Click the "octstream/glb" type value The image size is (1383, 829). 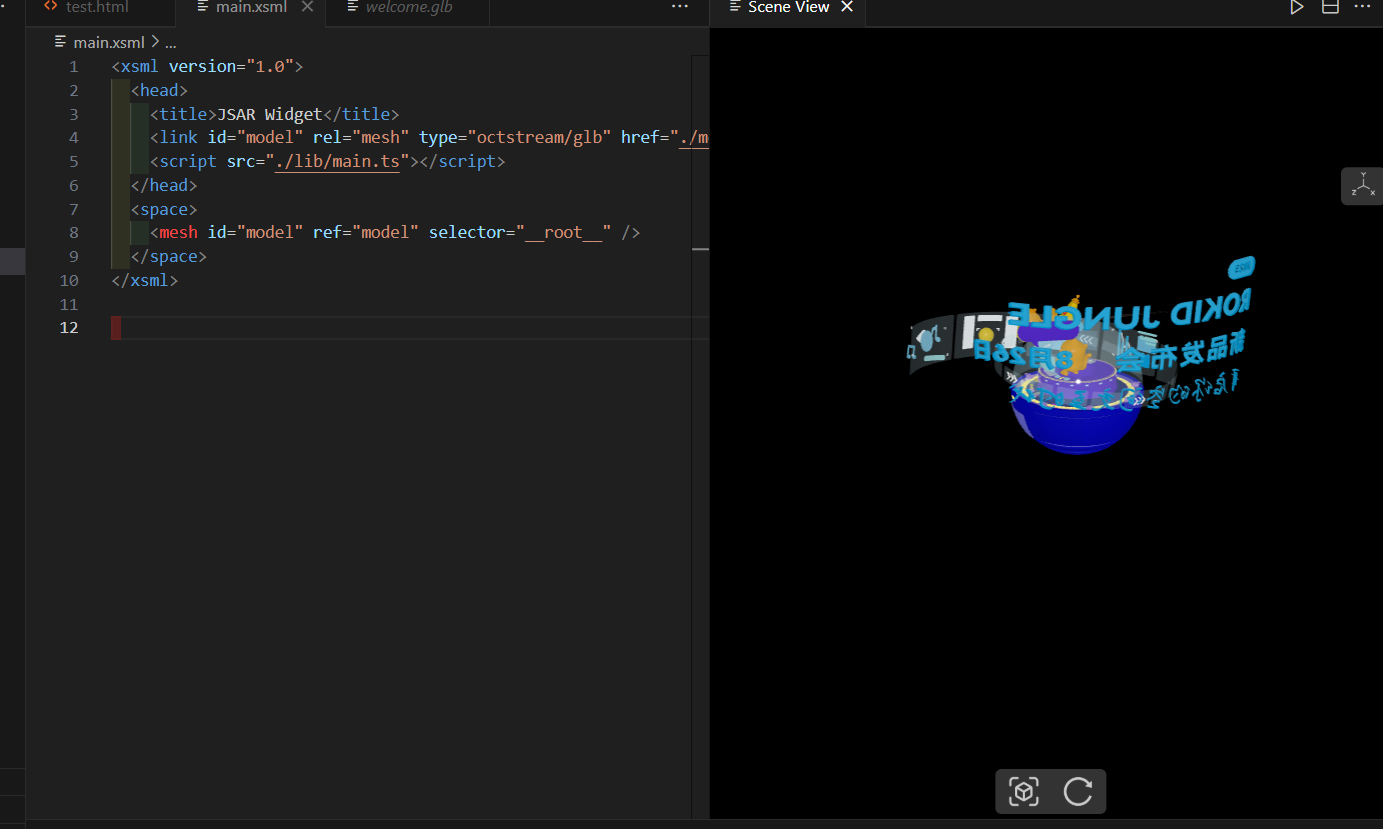click(x=539, y=138)
